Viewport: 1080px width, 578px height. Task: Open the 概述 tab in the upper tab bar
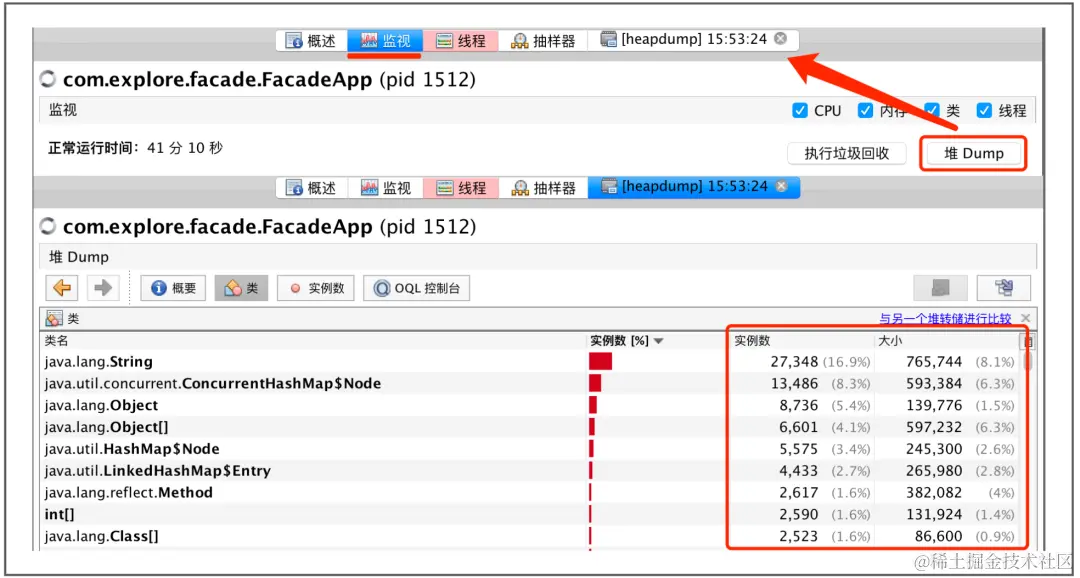(x=311, y=41)
